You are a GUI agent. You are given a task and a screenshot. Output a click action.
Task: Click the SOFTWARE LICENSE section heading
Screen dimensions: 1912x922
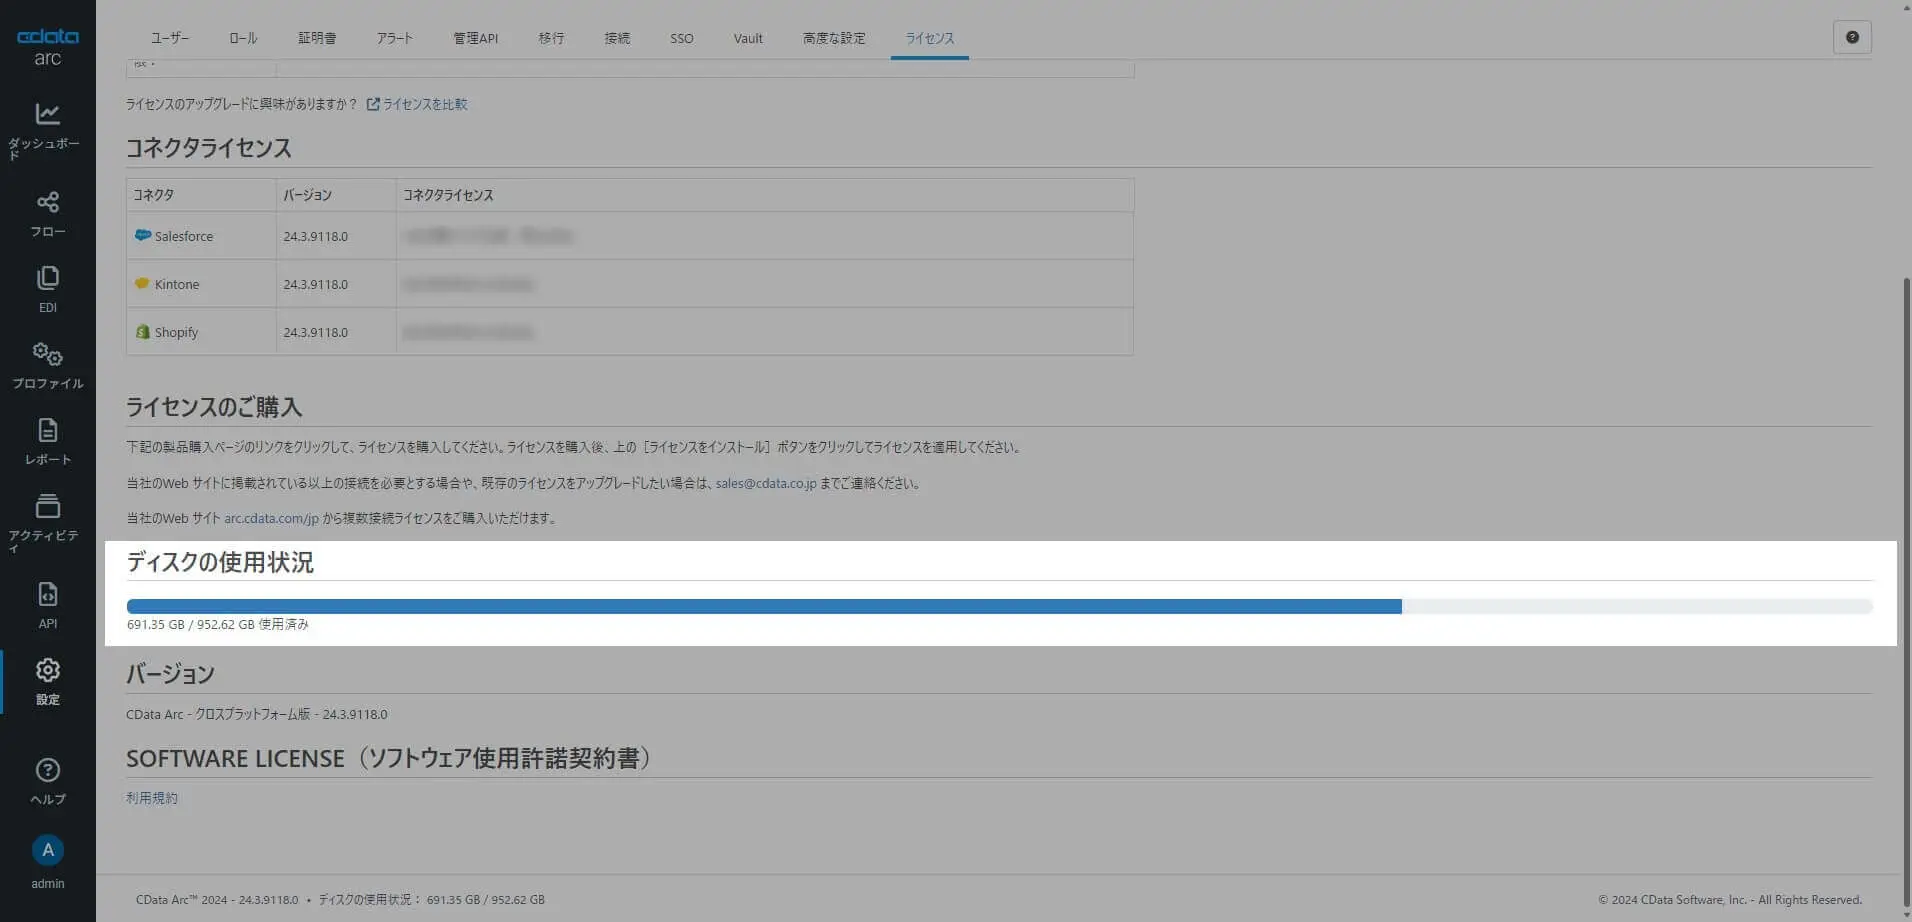391,758
